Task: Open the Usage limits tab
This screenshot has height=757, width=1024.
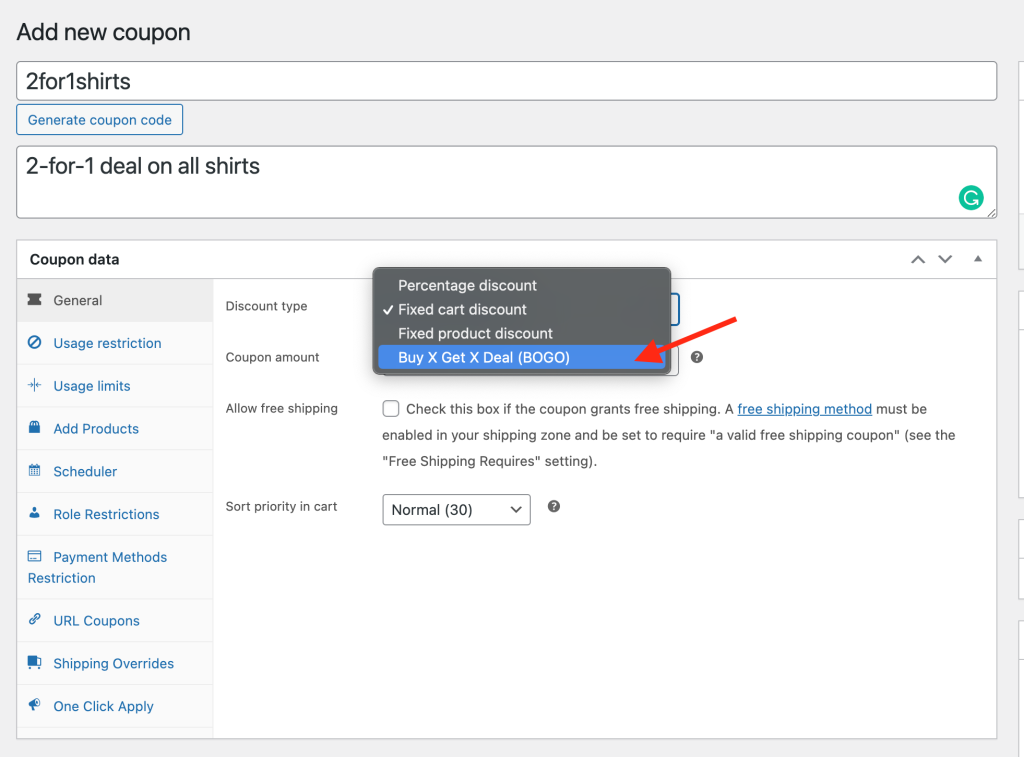Action: pos(115,386)
